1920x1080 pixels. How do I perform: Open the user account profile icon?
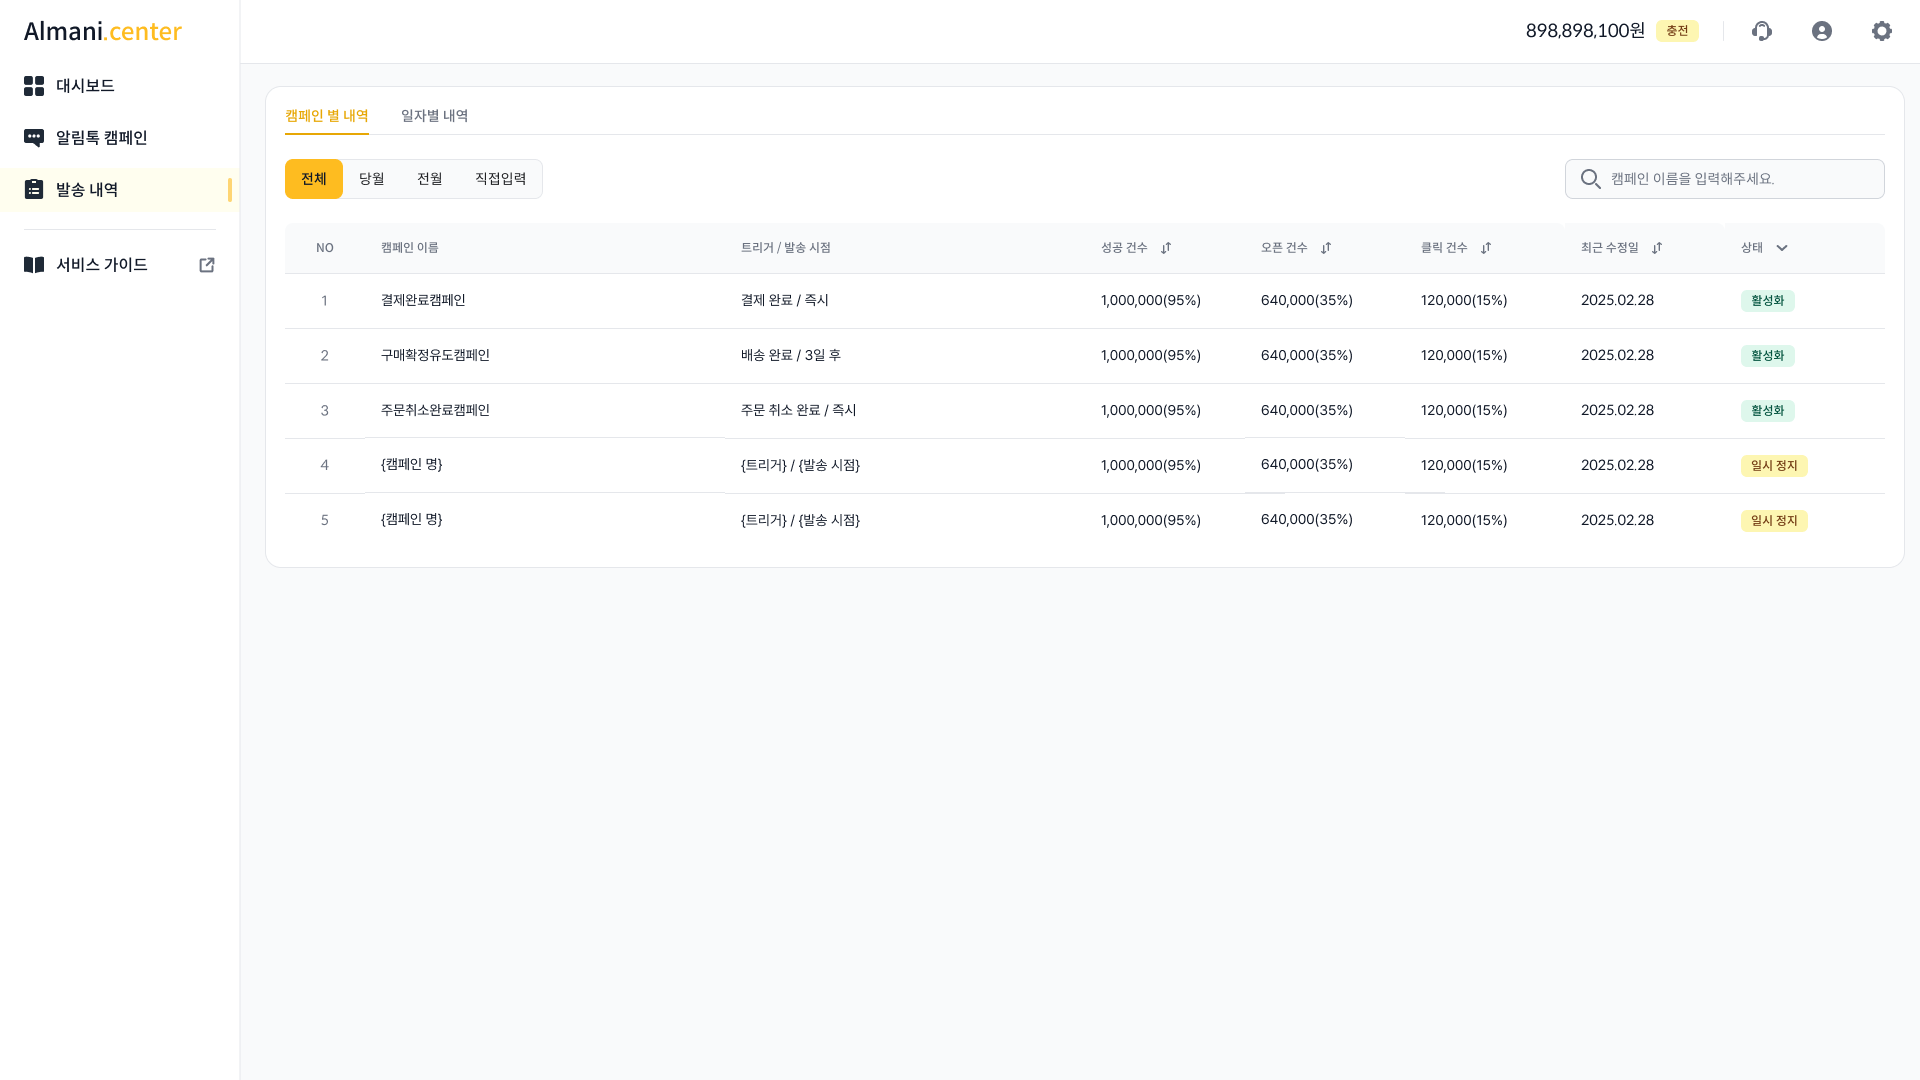tap(1822, 31)
